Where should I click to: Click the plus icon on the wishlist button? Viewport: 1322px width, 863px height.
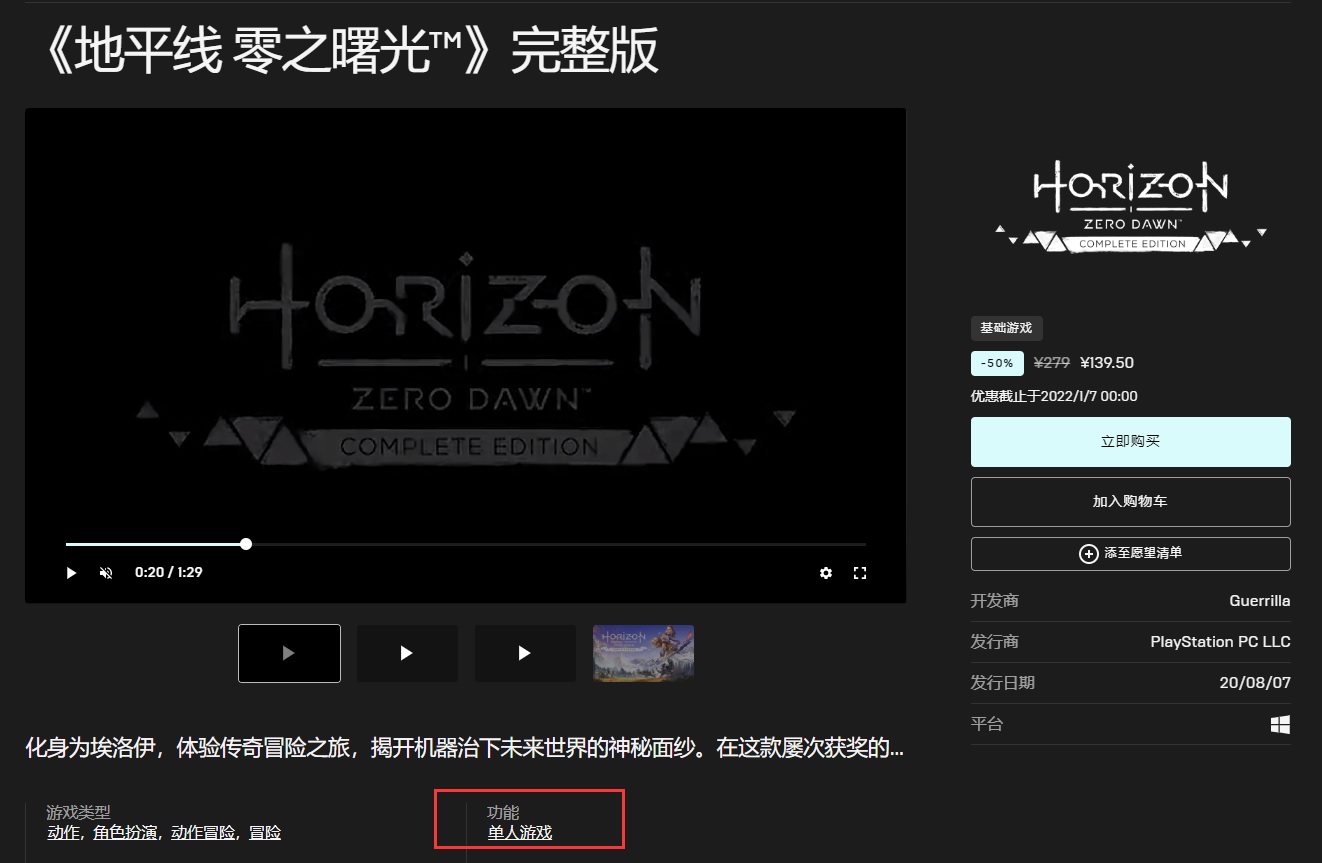coord(1089,553)
